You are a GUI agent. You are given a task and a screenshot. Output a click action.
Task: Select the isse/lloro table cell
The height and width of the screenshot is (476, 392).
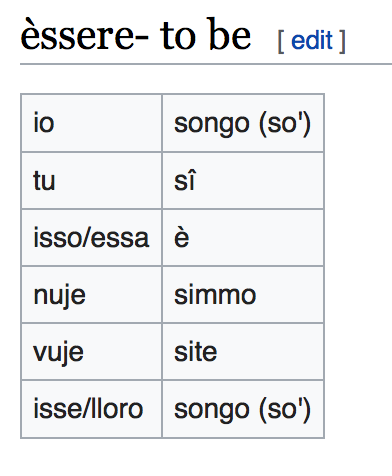click(x=92, y=409)
